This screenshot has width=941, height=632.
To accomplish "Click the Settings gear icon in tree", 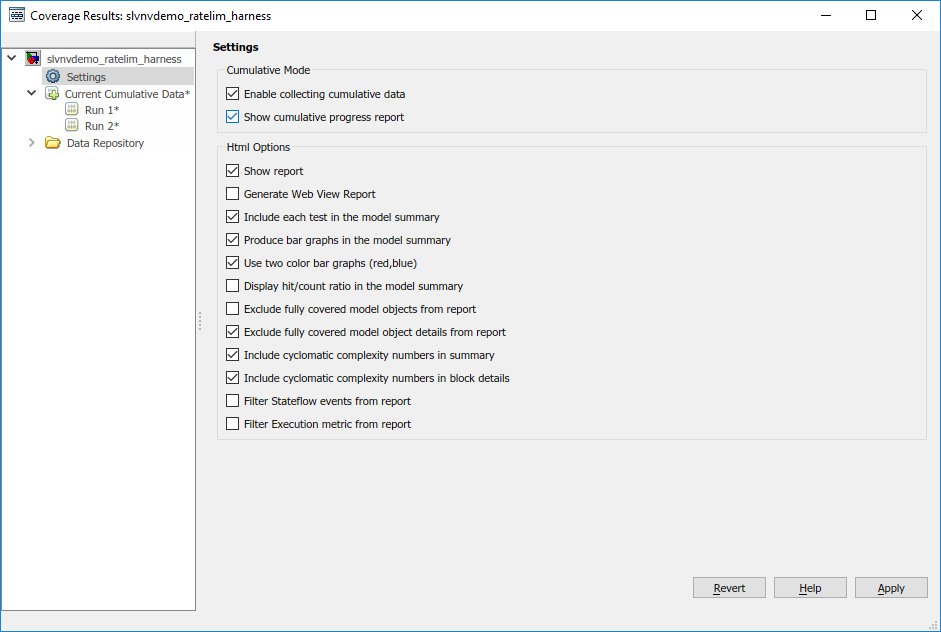I will [x=53, y=77].
